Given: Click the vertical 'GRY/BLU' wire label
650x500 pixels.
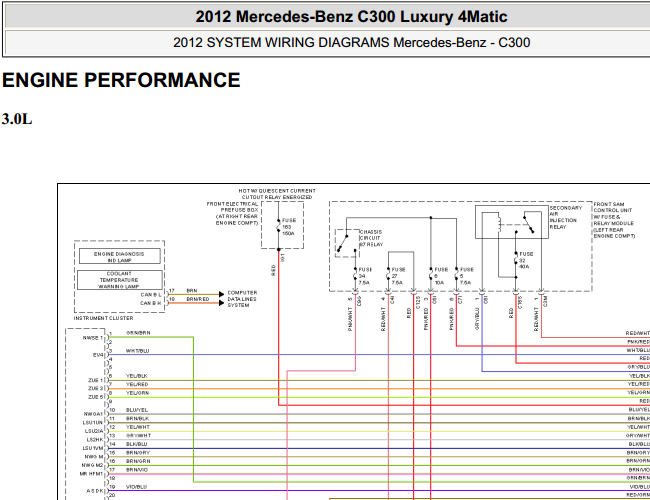Looking at the screenshot, I should (477, 319).
